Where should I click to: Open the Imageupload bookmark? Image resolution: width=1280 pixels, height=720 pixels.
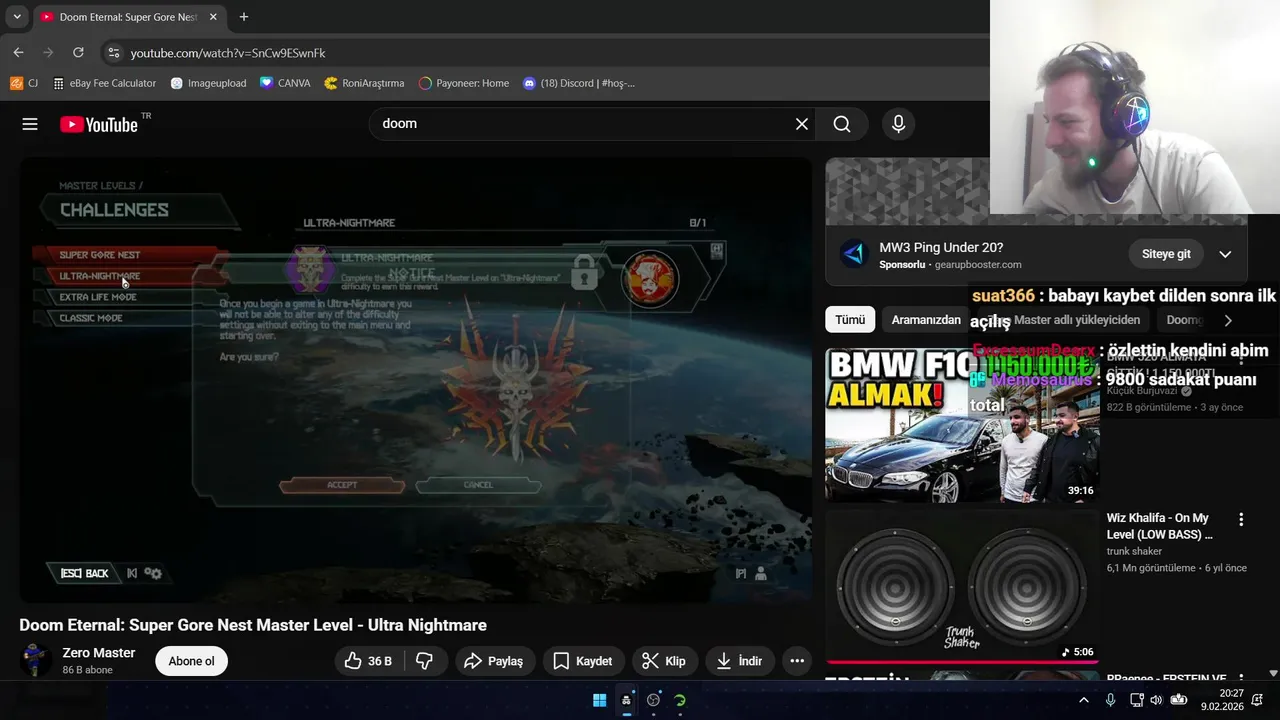(x=208, y=83)
